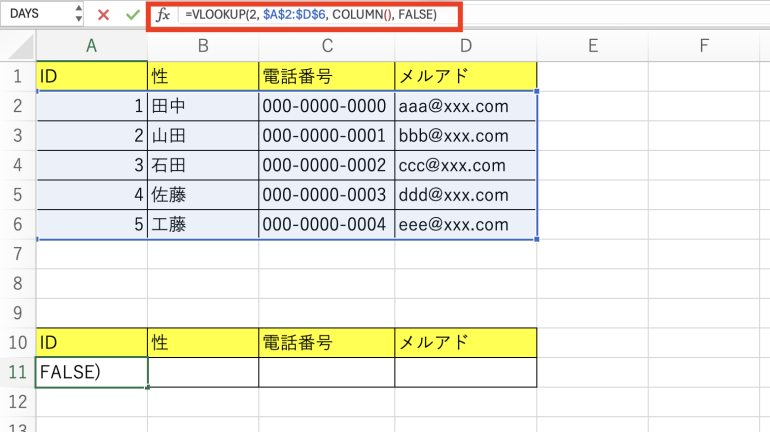Click ID value 3 in row 4
The height and width of the screenshot is (432, 770).
point(92,165)
